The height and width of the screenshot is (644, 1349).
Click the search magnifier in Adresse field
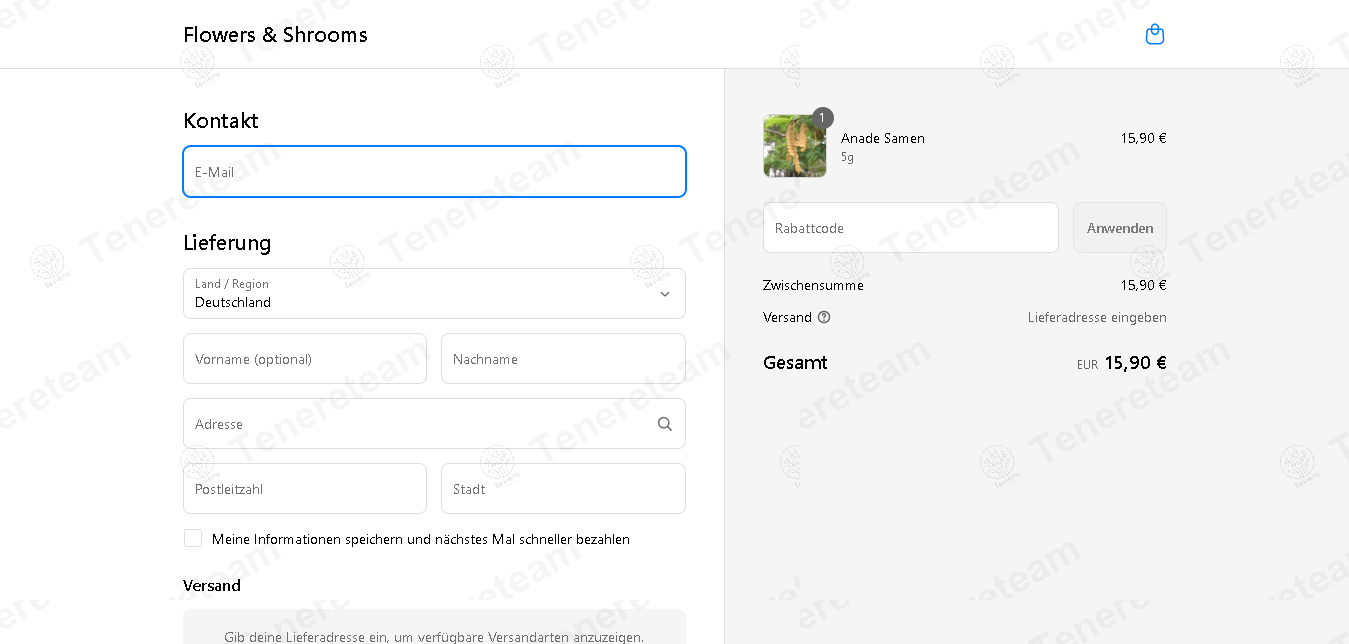[665, 424]
